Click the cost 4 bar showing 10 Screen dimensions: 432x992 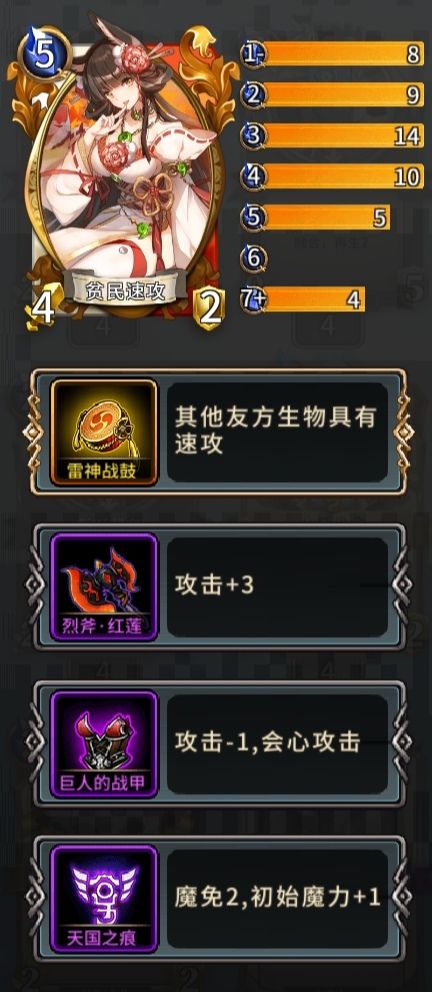point(343,177)
